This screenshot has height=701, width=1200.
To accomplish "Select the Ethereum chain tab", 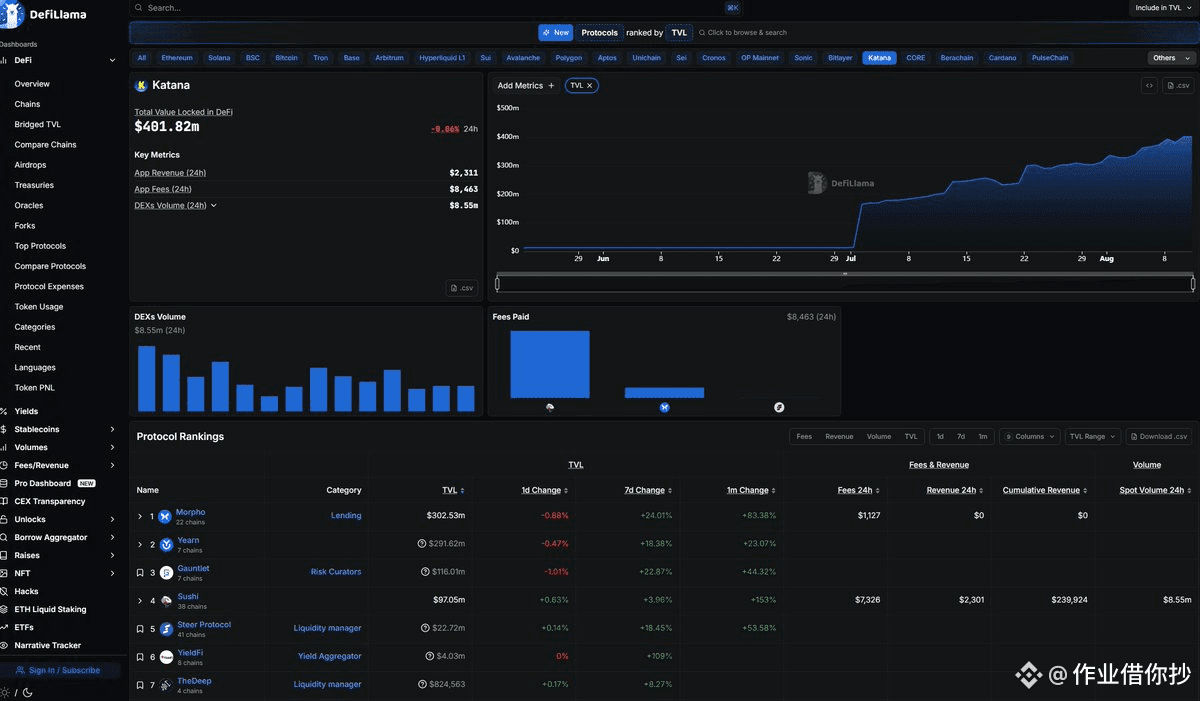I will tap(177, 58).
